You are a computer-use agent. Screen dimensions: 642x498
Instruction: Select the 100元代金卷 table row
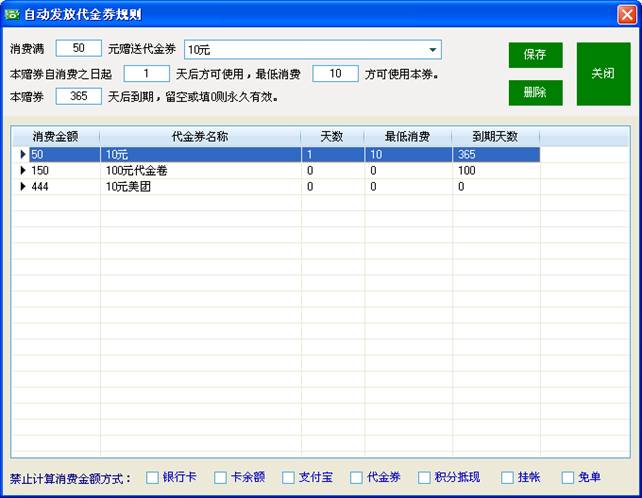pyautogui.click(x=200, y=171)
